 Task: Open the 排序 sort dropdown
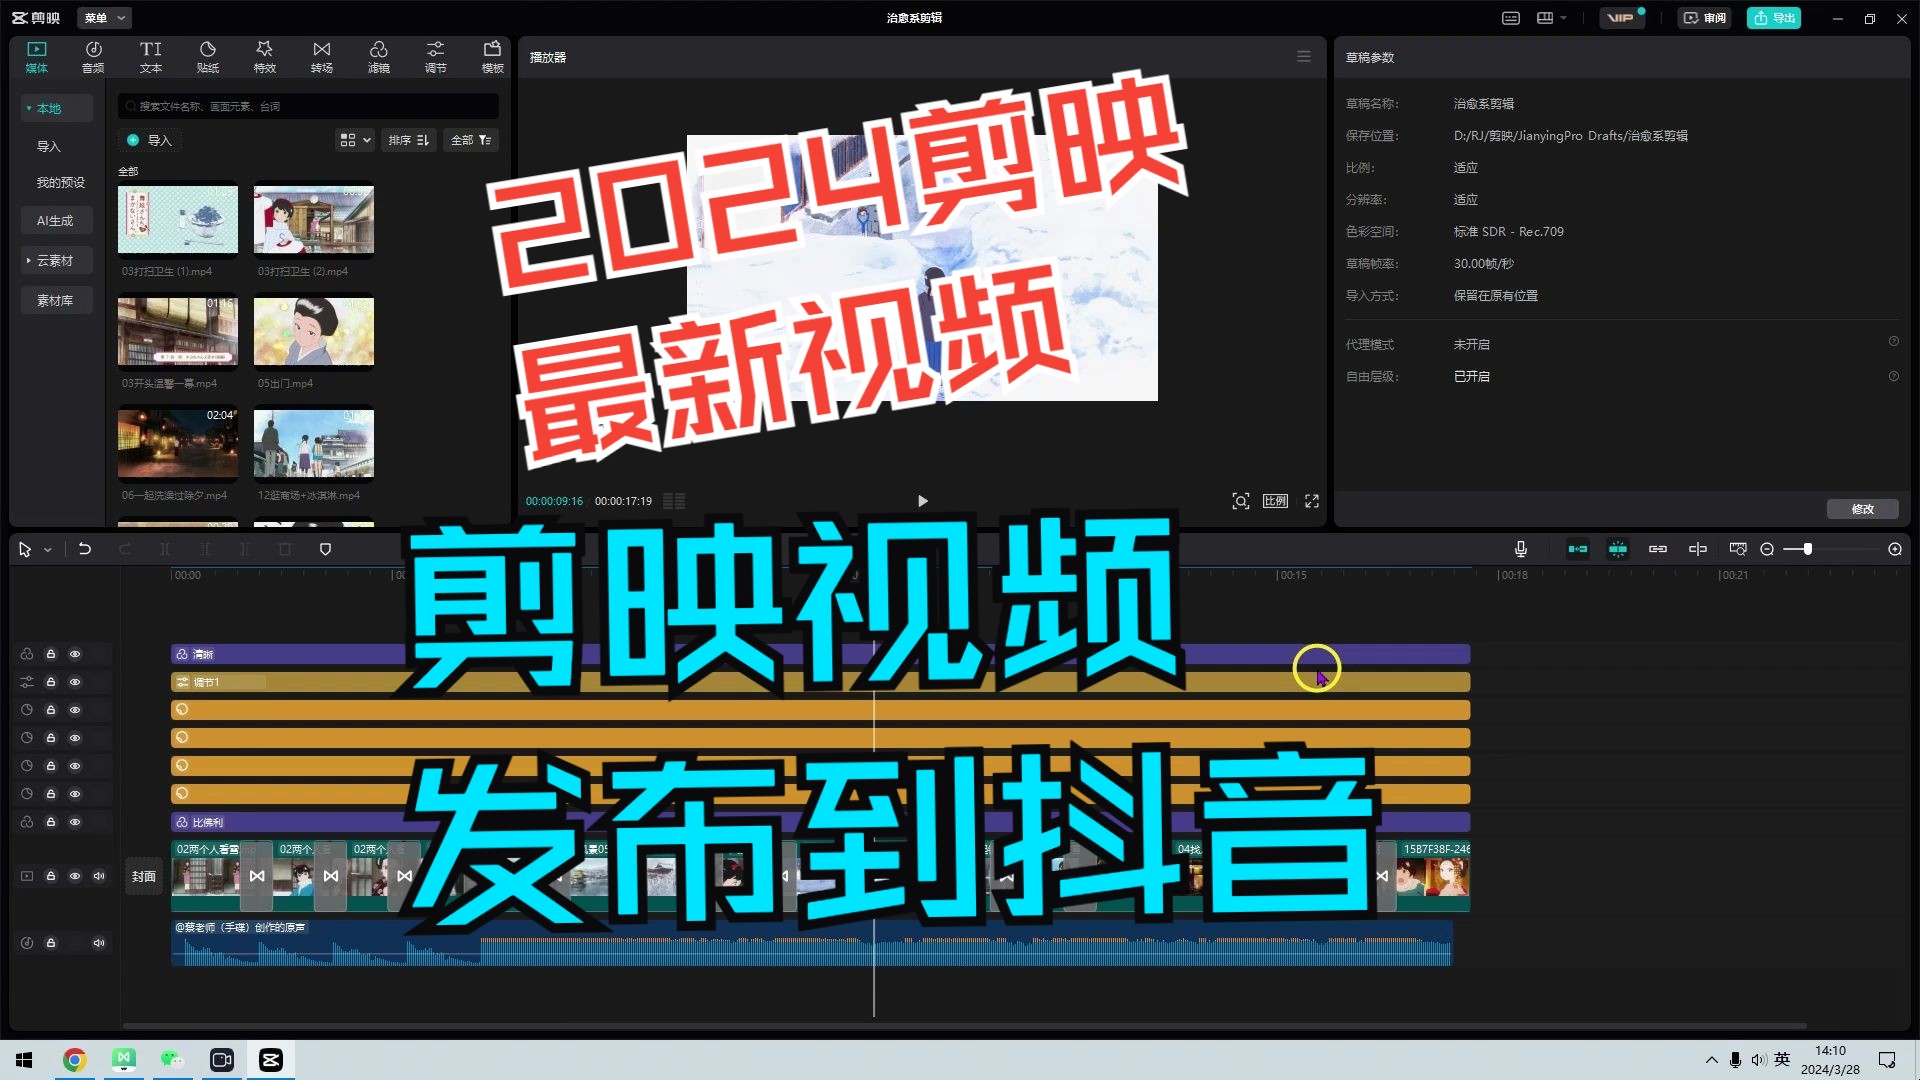pos(409,140)
